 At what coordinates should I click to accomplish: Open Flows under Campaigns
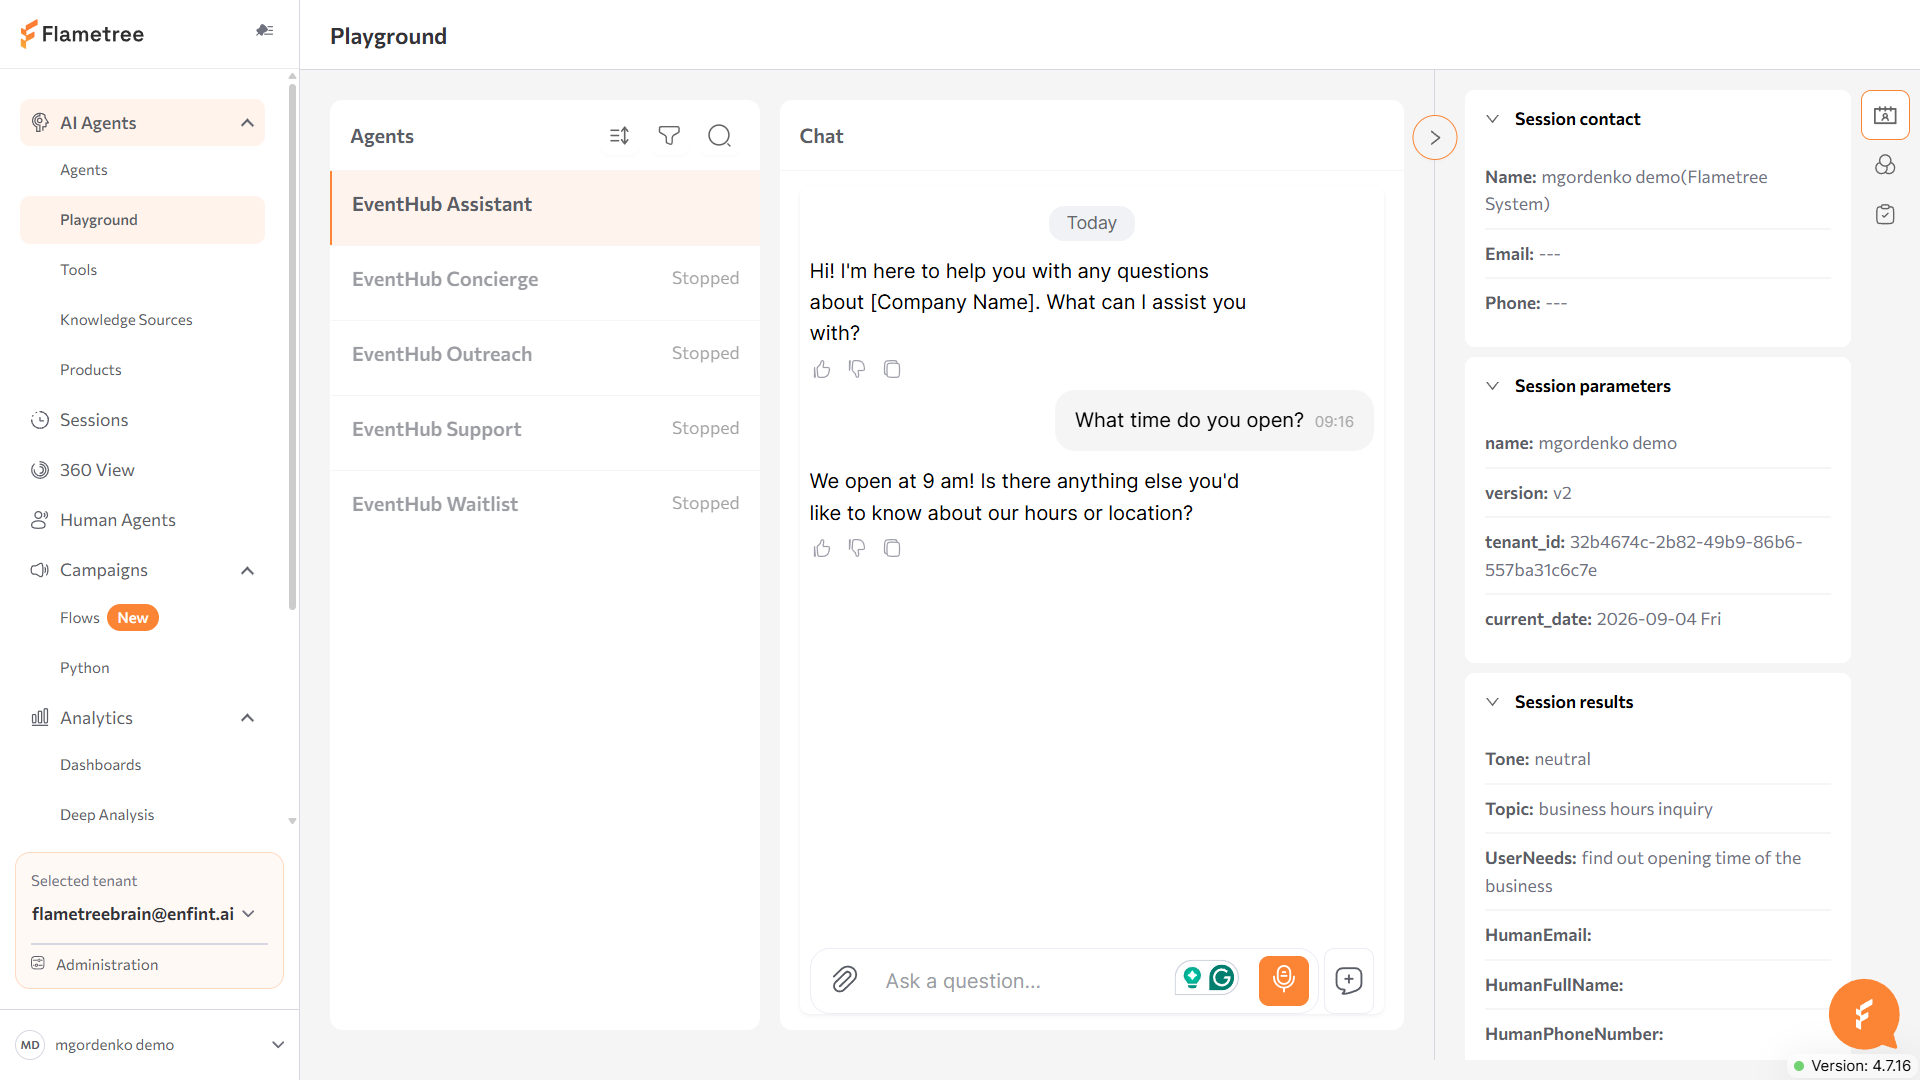click(80, 618)
